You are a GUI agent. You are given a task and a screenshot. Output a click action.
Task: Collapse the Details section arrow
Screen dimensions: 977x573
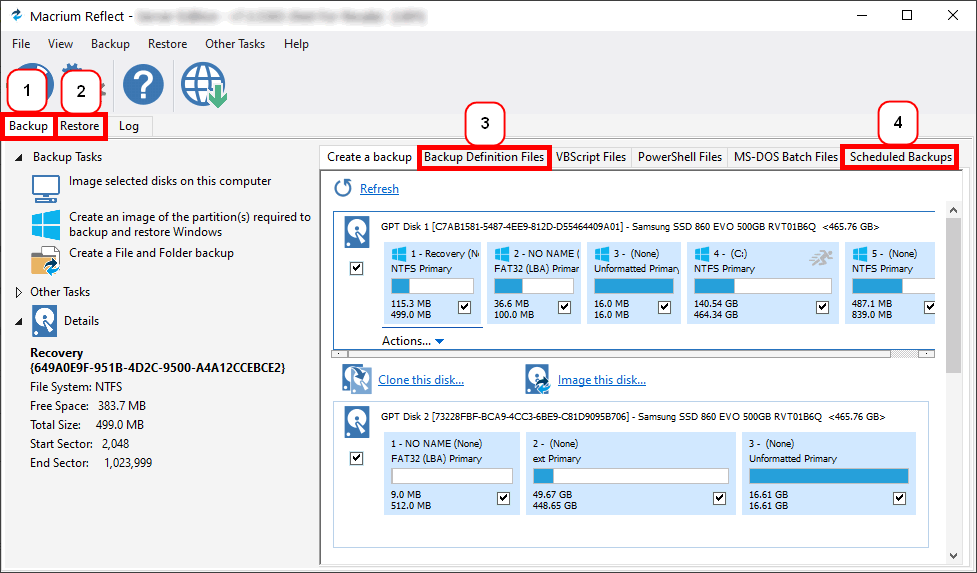click(19, 321)
